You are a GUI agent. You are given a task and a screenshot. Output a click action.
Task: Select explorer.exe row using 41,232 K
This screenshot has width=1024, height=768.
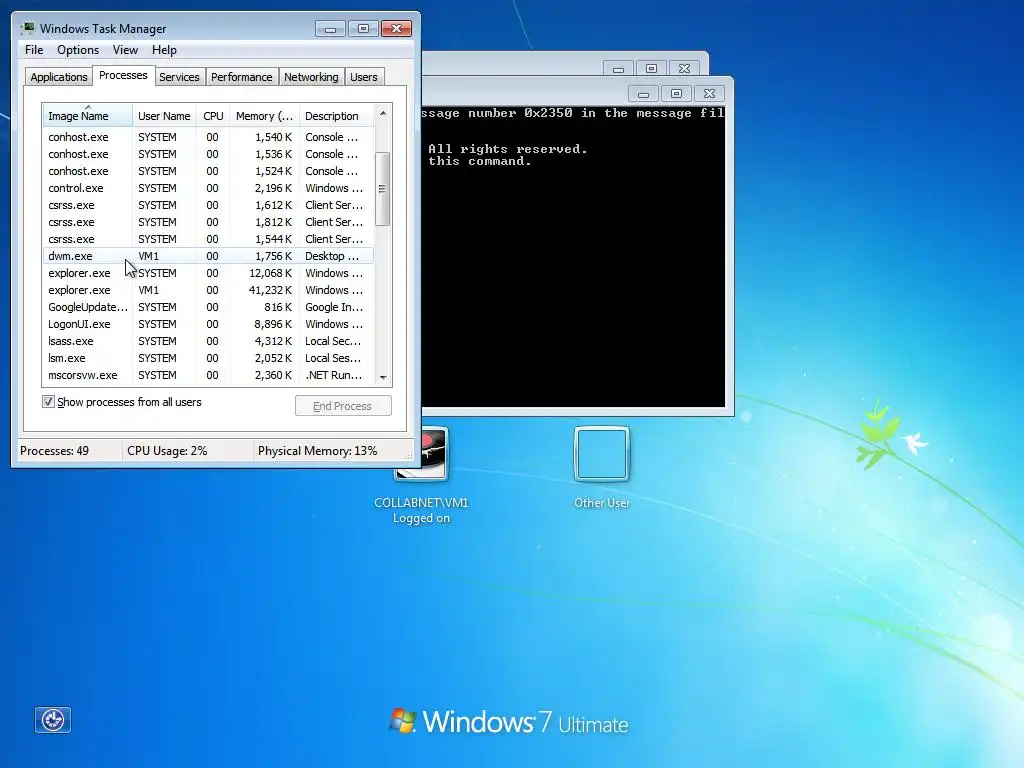point(208,290)
